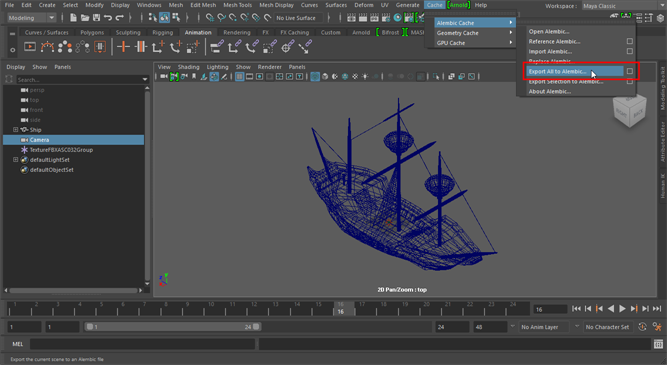Click the Set Key on Translate shelf icon
Image resolution: width=667 pixels, height=365 pixels.
point(158,47)
